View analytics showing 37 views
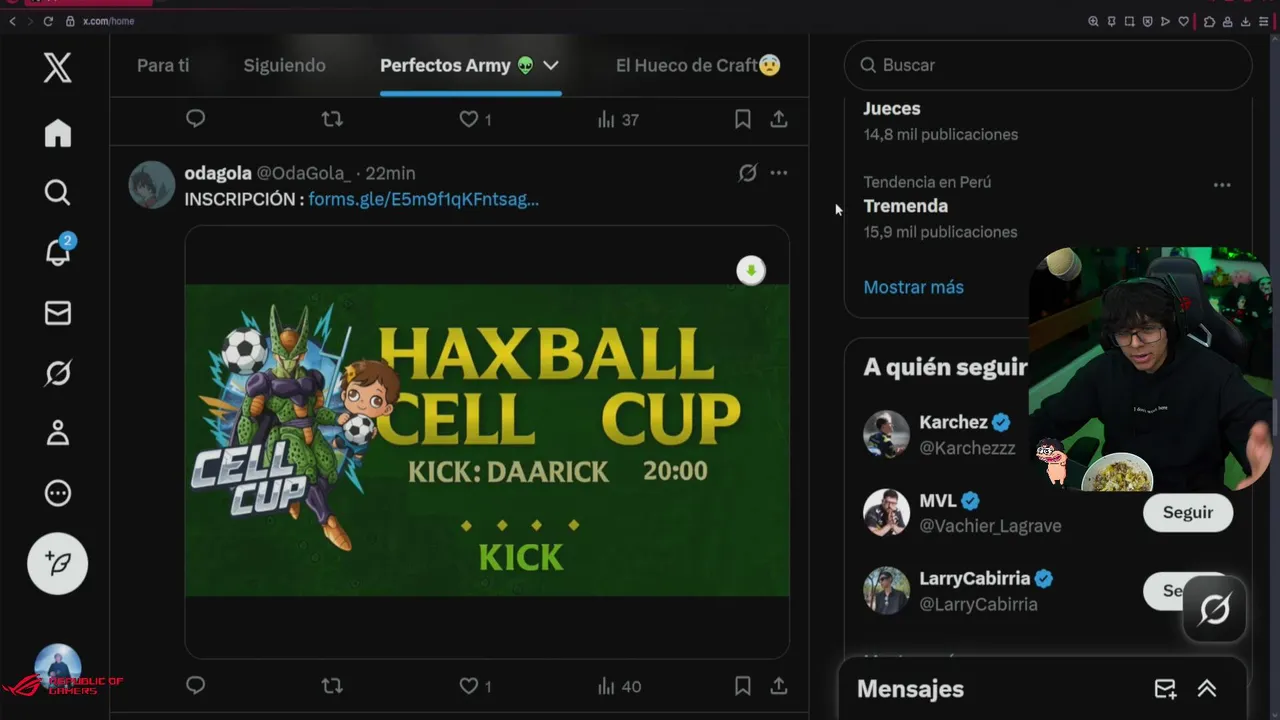This screenshot has height=720, width=1280. [618, 119]
